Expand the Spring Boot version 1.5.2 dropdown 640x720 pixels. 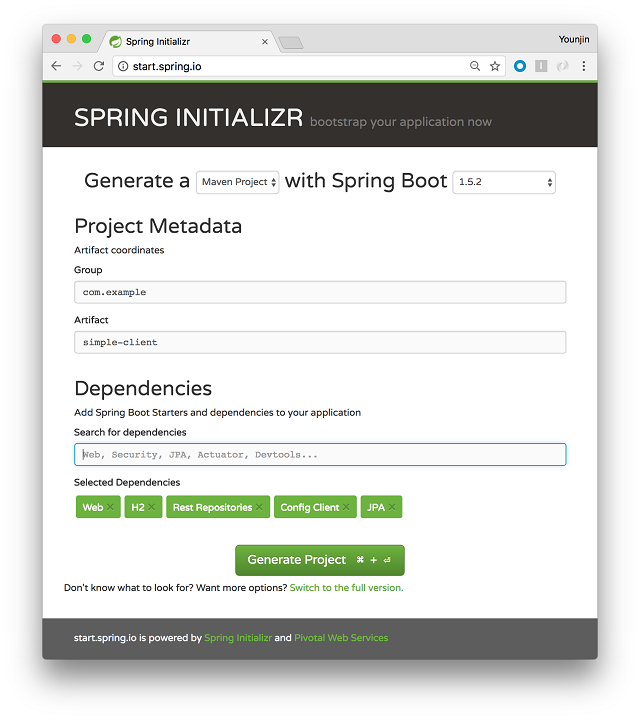[504, 182]
